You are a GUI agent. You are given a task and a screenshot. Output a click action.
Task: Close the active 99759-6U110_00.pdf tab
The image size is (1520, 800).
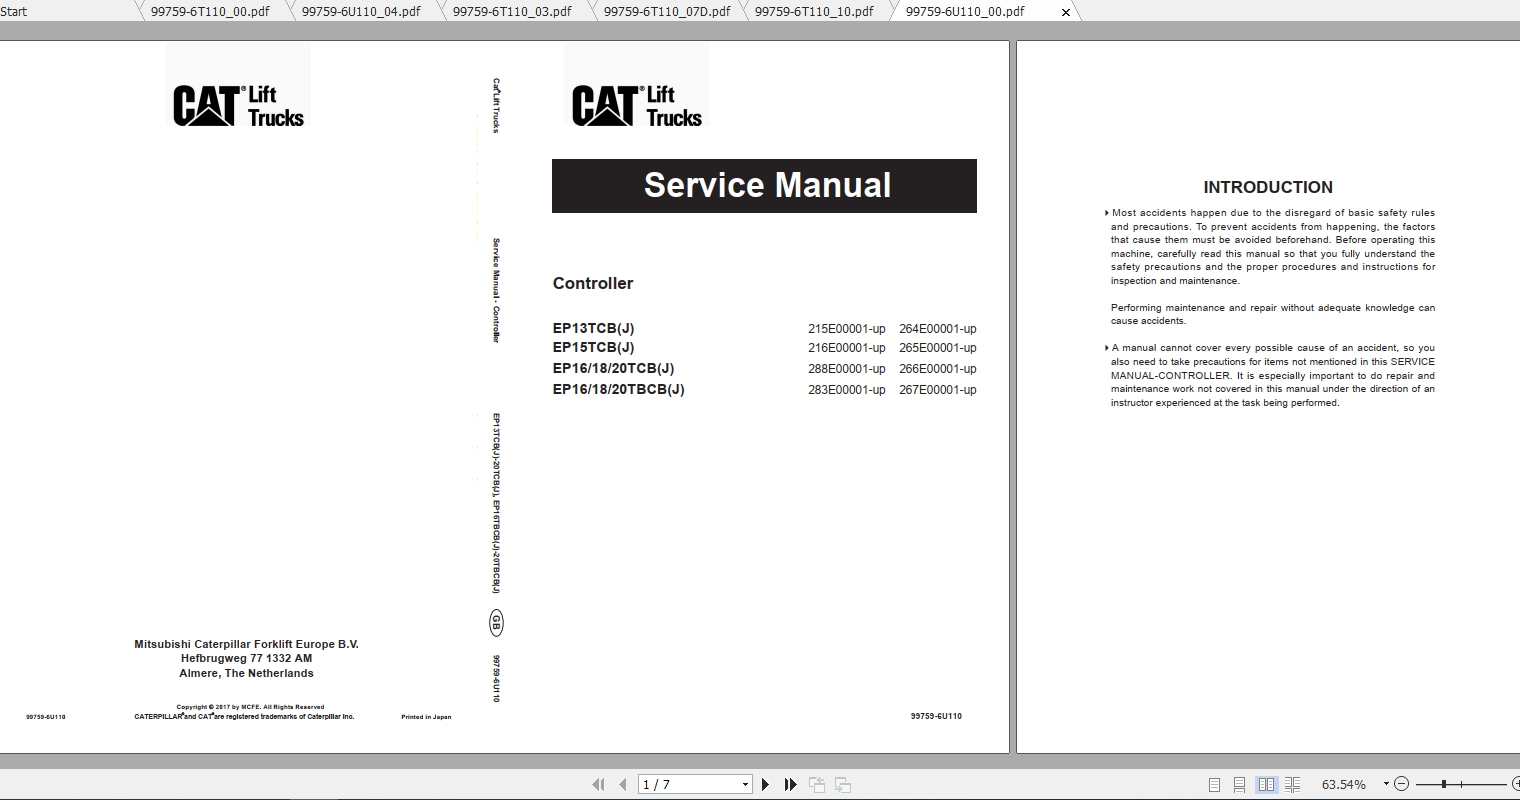[x=1064, y=11]
